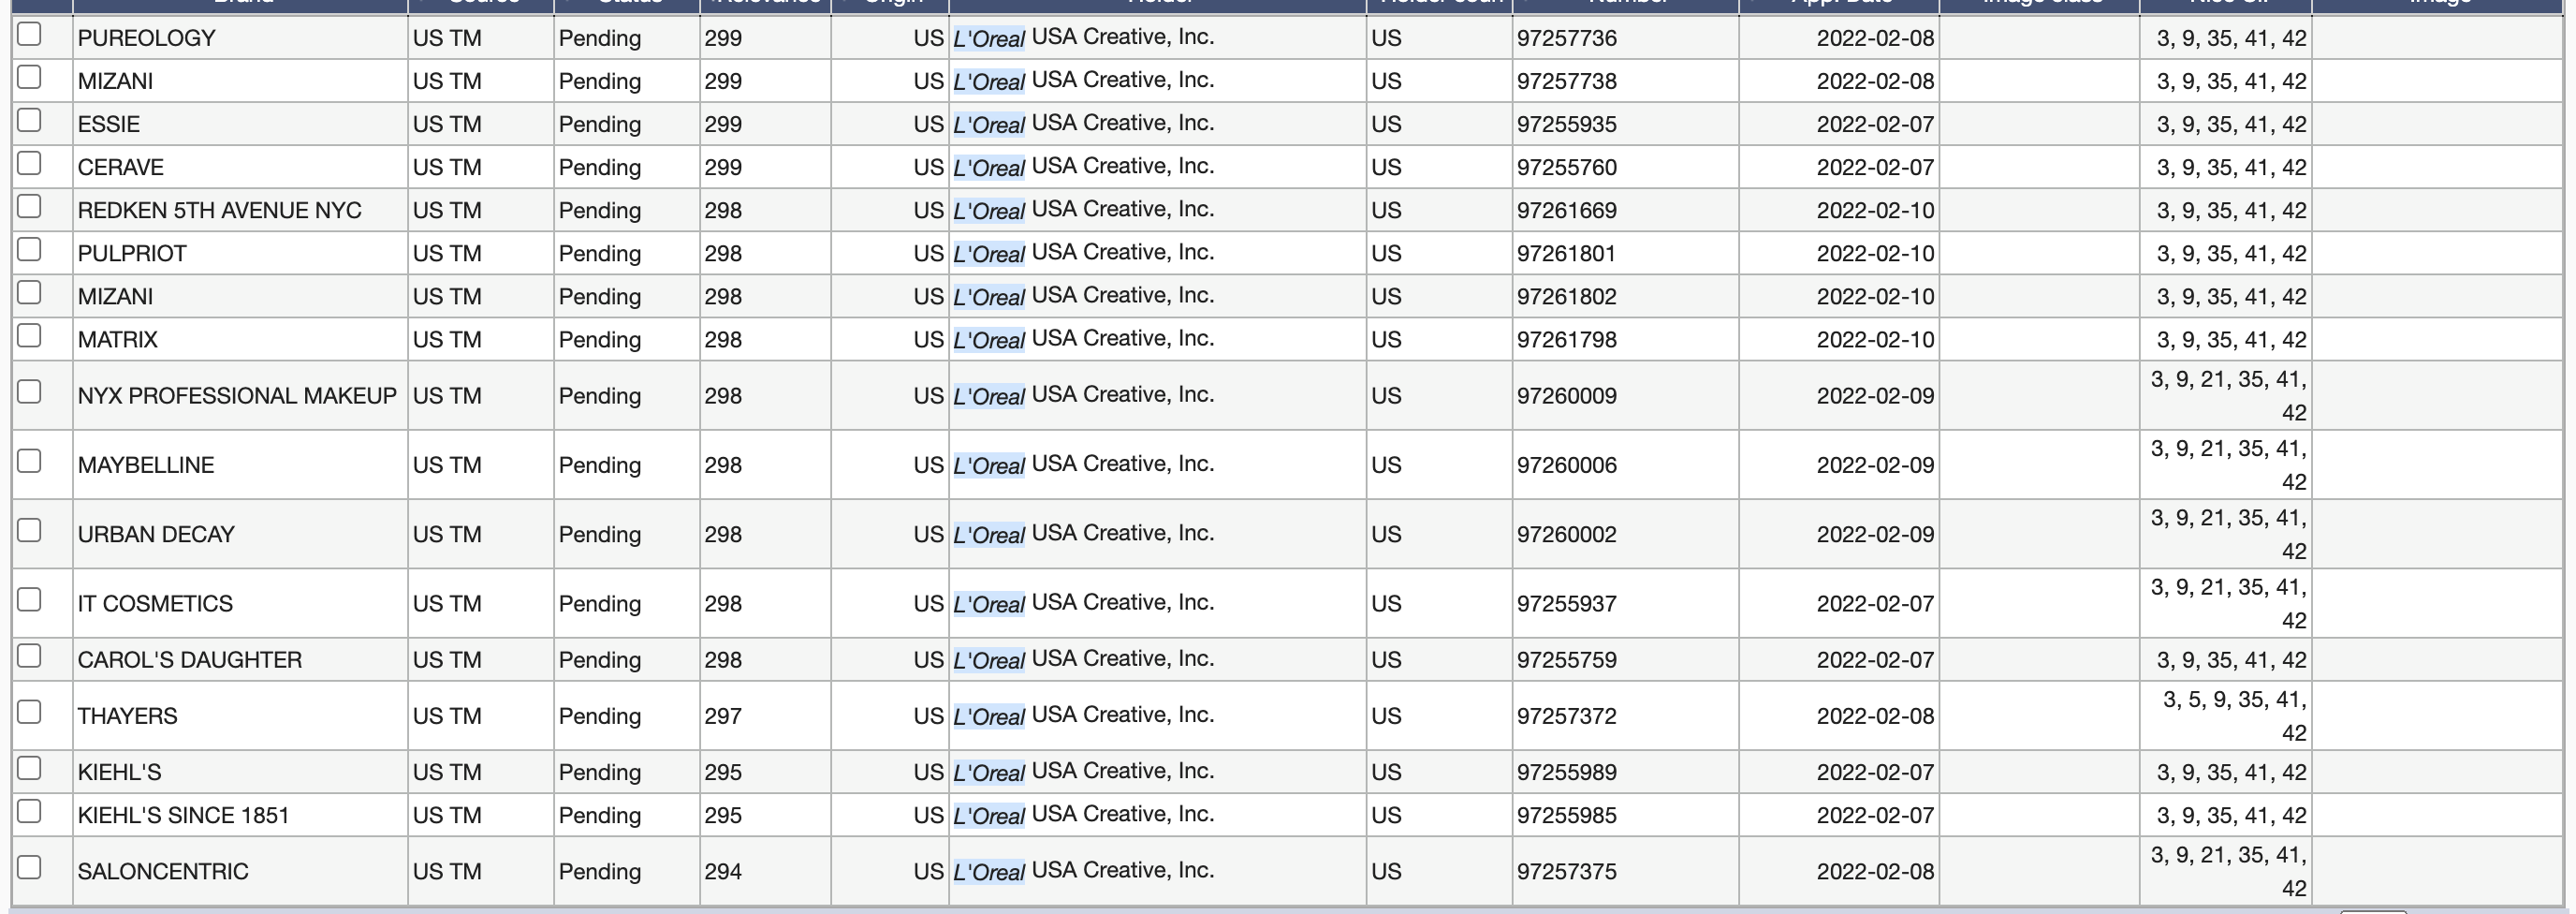Viewport: 2576px width, 914px height.
Task: Check the NYX PROFESSIONAL MAKEUP checkbox
Action: coord(30,392)
